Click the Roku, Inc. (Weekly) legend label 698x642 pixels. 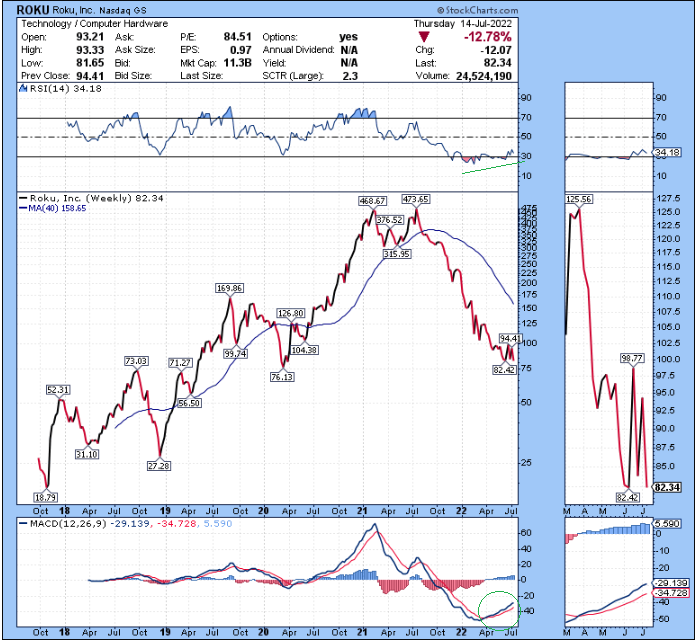point(92,199)
